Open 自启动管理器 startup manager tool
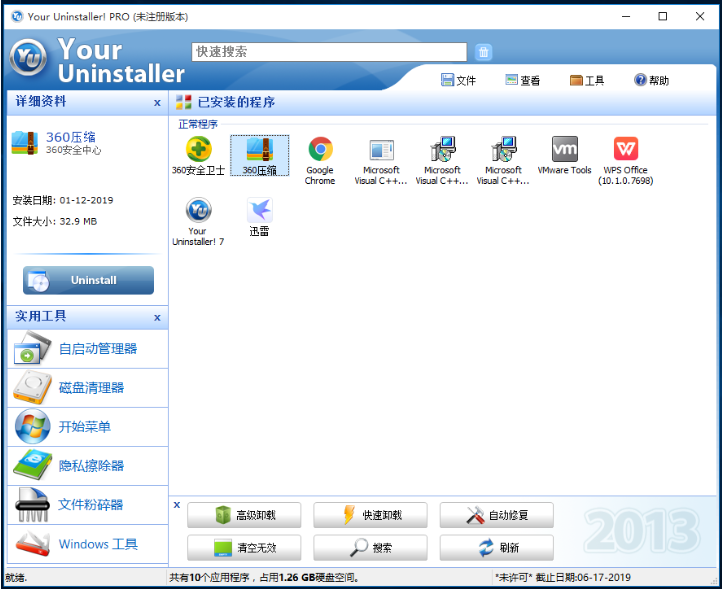722x589 pixels. coord(87,349)
